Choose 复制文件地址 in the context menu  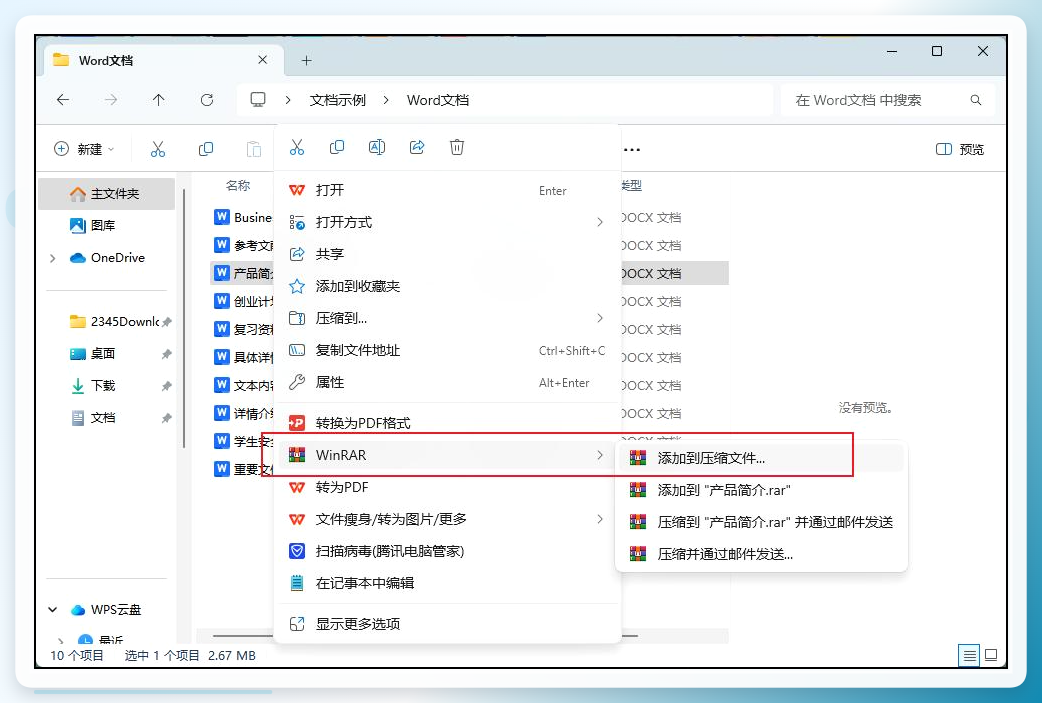446,350
